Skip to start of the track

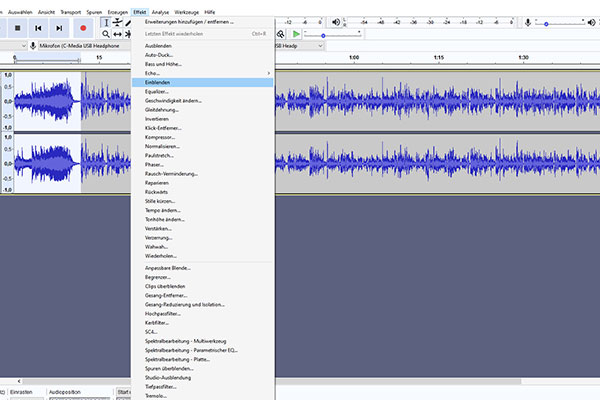pos(38,28)
